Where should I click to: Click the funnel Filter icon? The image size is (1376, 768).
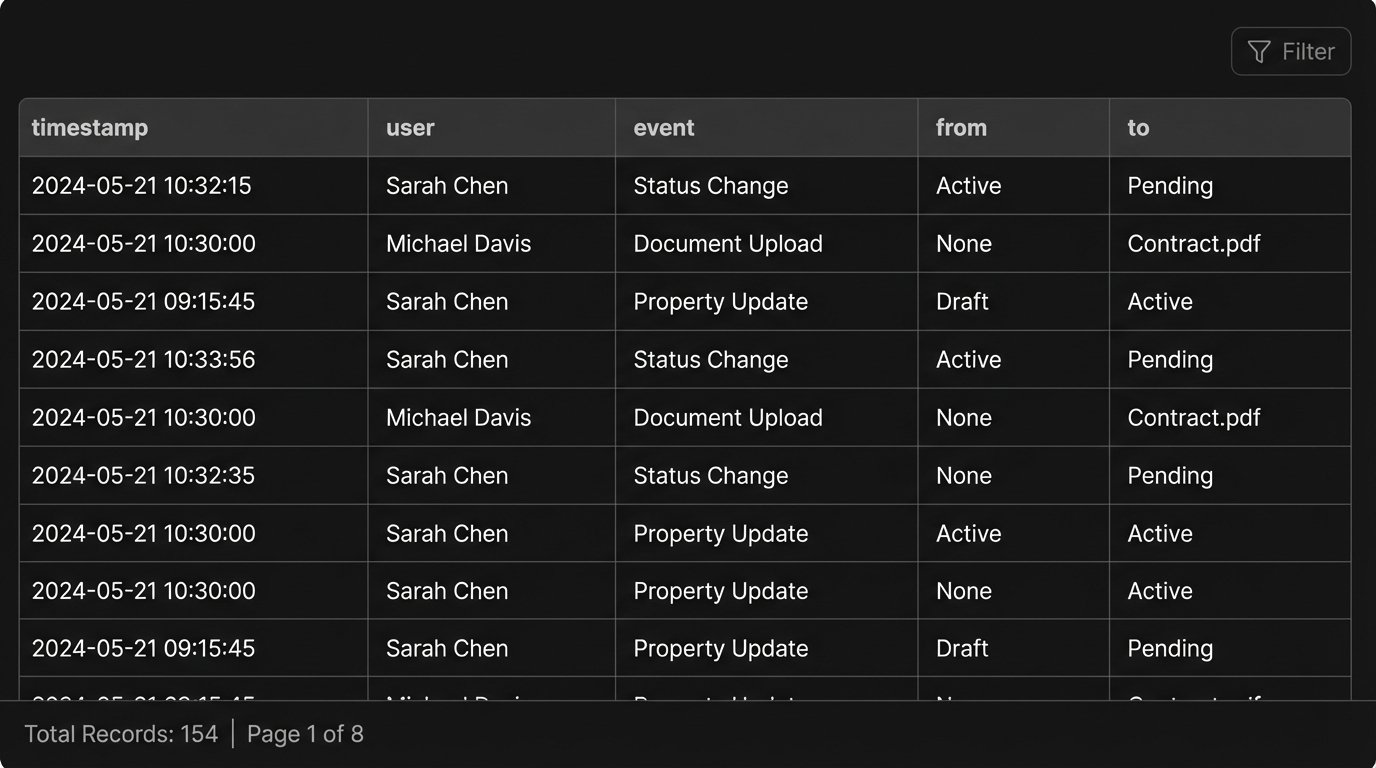(1259, 52)
